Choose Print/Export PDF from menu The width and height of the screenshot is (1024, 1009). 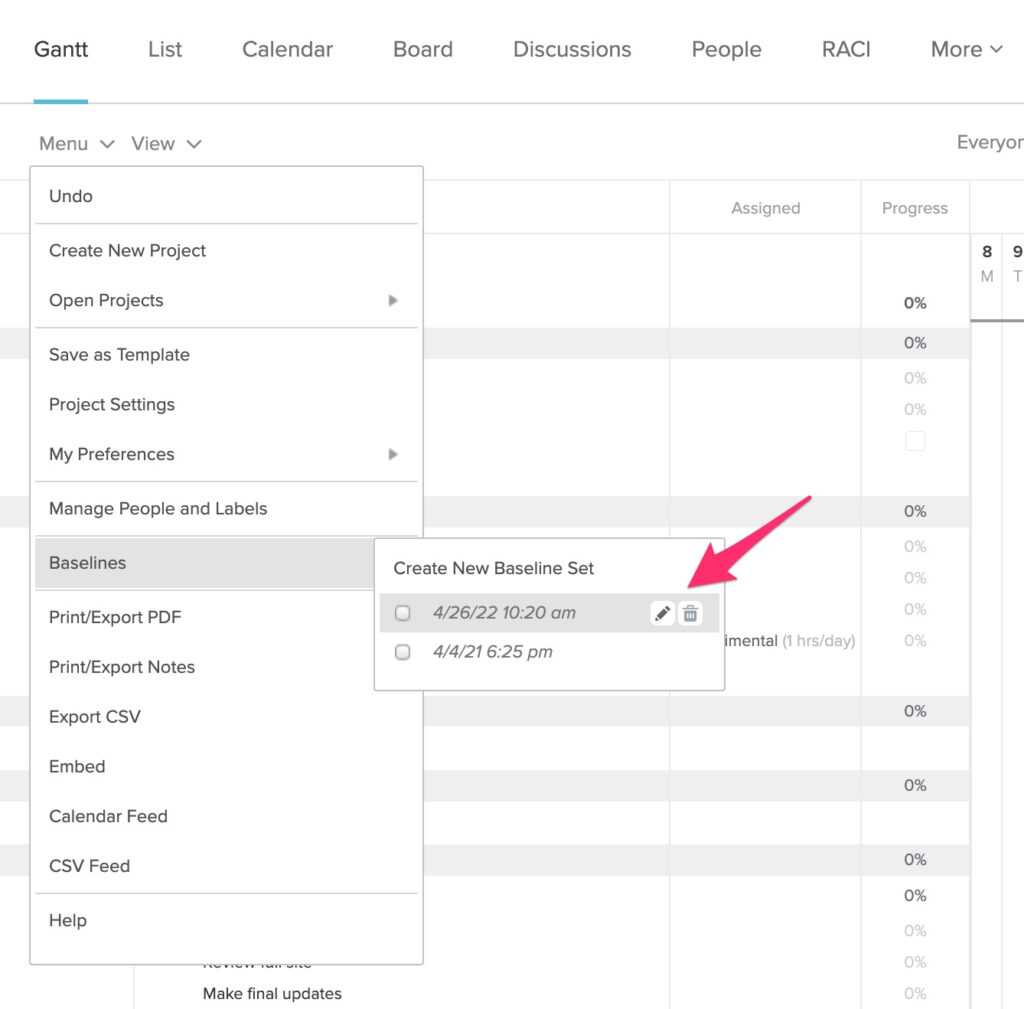point(115,617)
